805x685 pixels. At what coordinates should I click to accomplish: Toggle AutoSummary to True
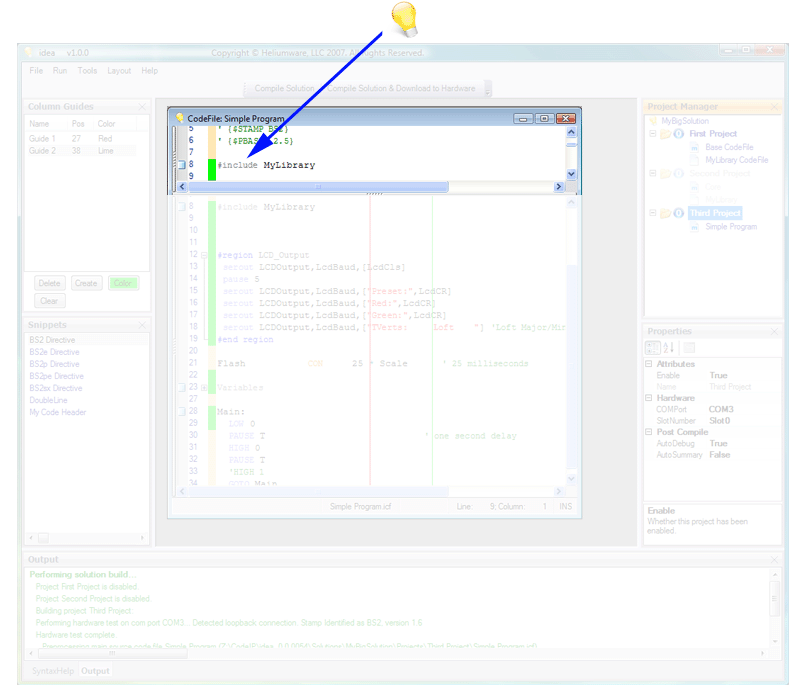pyautogui.click(x=719, y=454)
